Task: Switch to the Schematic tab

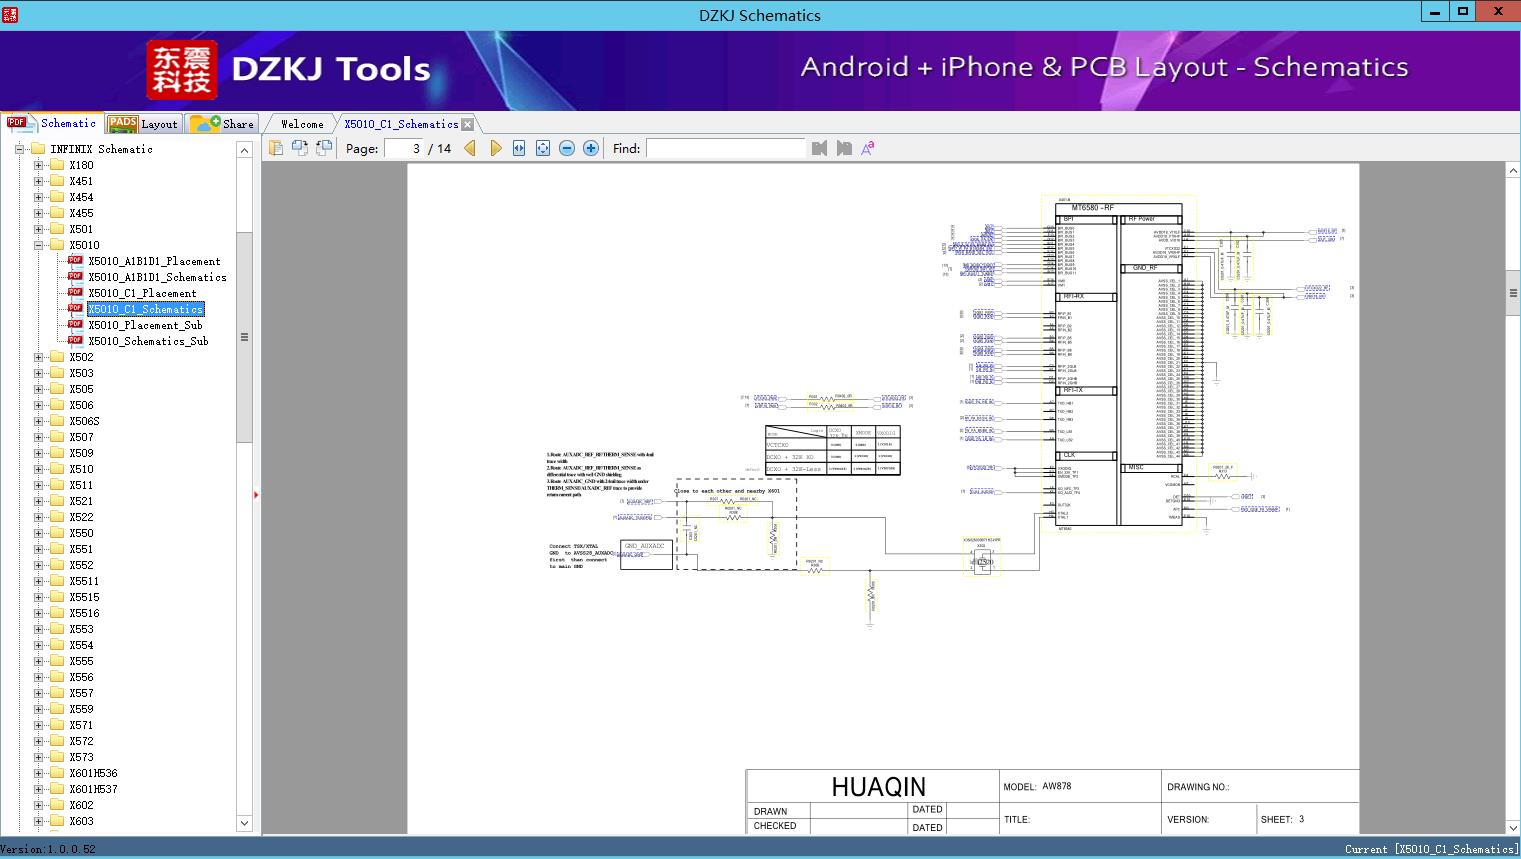Action: pos(52,123)
